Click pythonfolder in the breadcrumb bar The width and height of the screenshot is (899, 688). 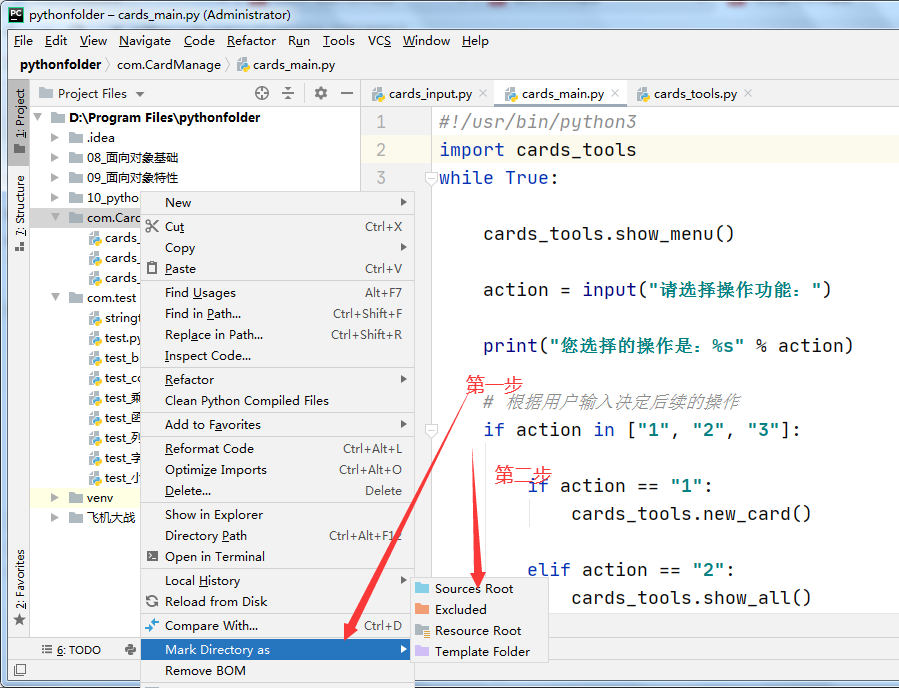click(60, 65)
